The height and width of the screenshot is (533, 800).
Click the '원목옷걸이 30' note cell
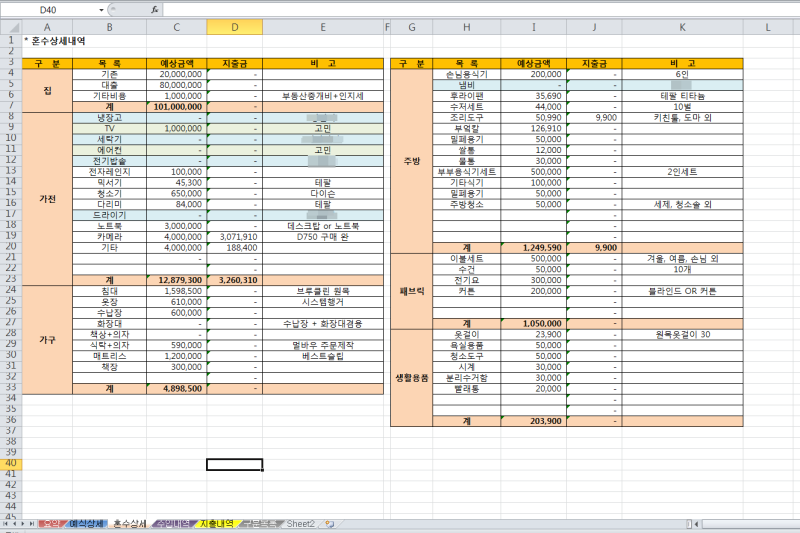coord(682,335)
